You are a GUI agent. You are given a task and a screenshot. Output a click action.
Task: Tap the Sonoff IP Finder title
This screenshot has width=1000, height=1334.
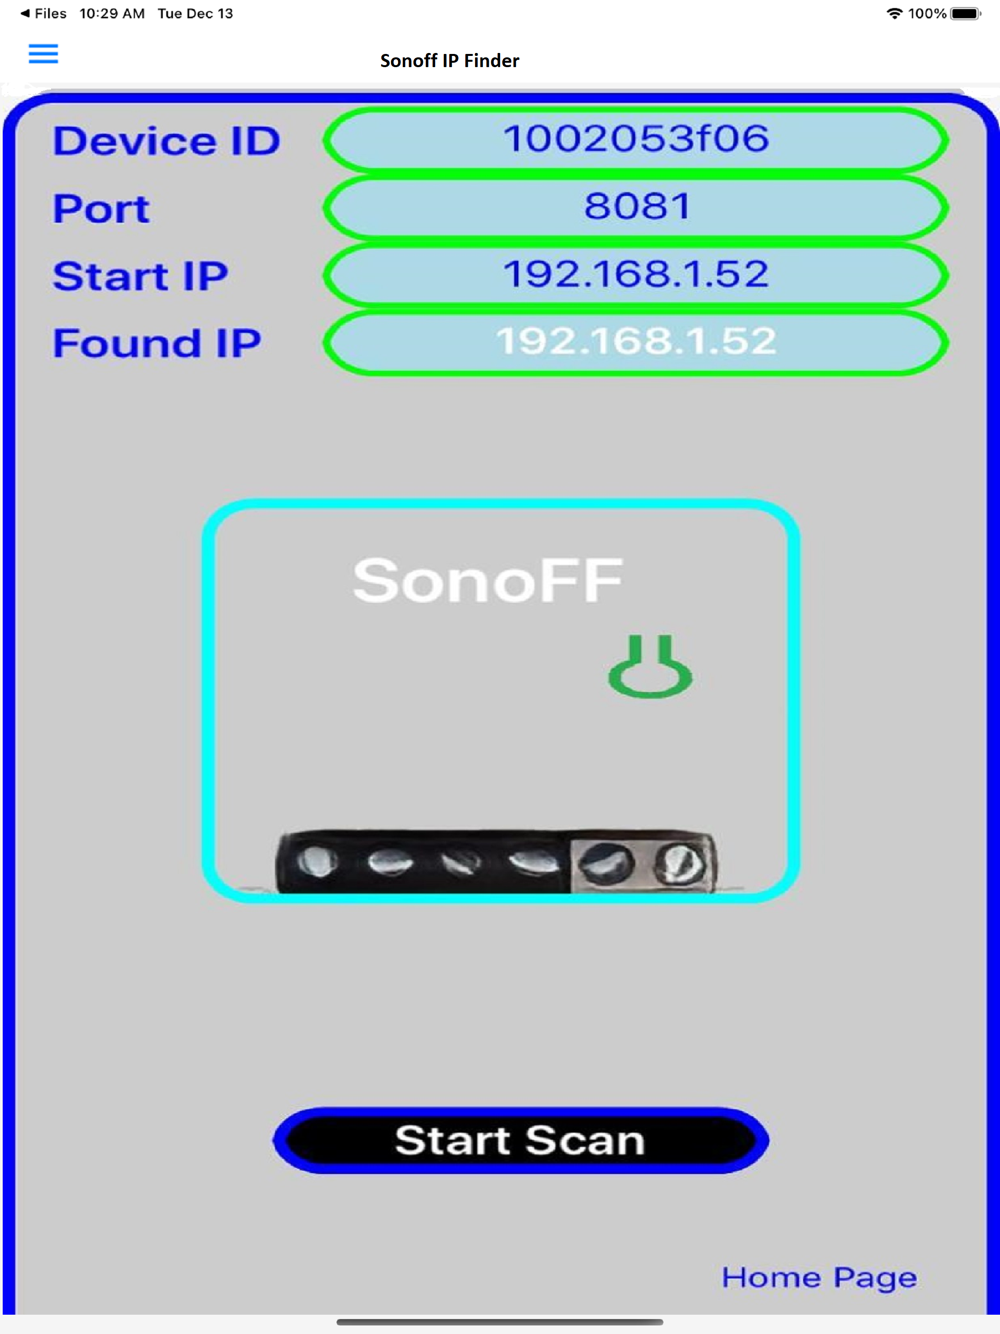click(x=450, y=61)
